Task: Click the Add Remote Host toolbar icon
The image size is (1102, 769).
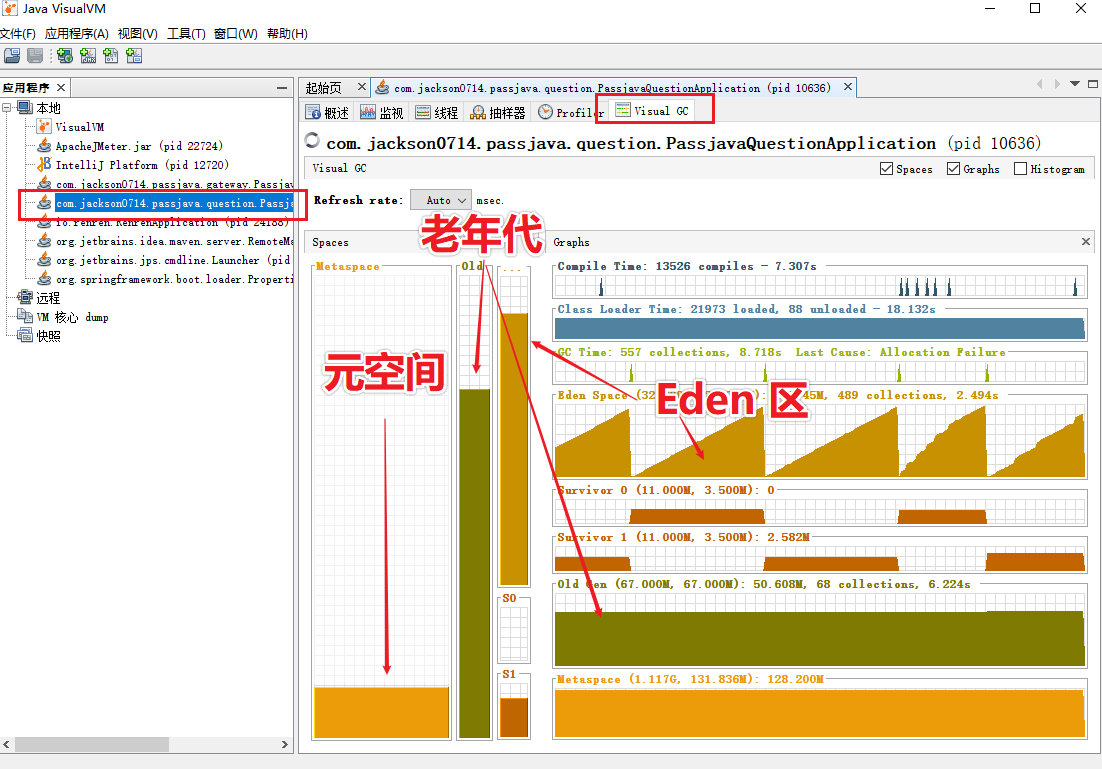Action: (65, 57)
